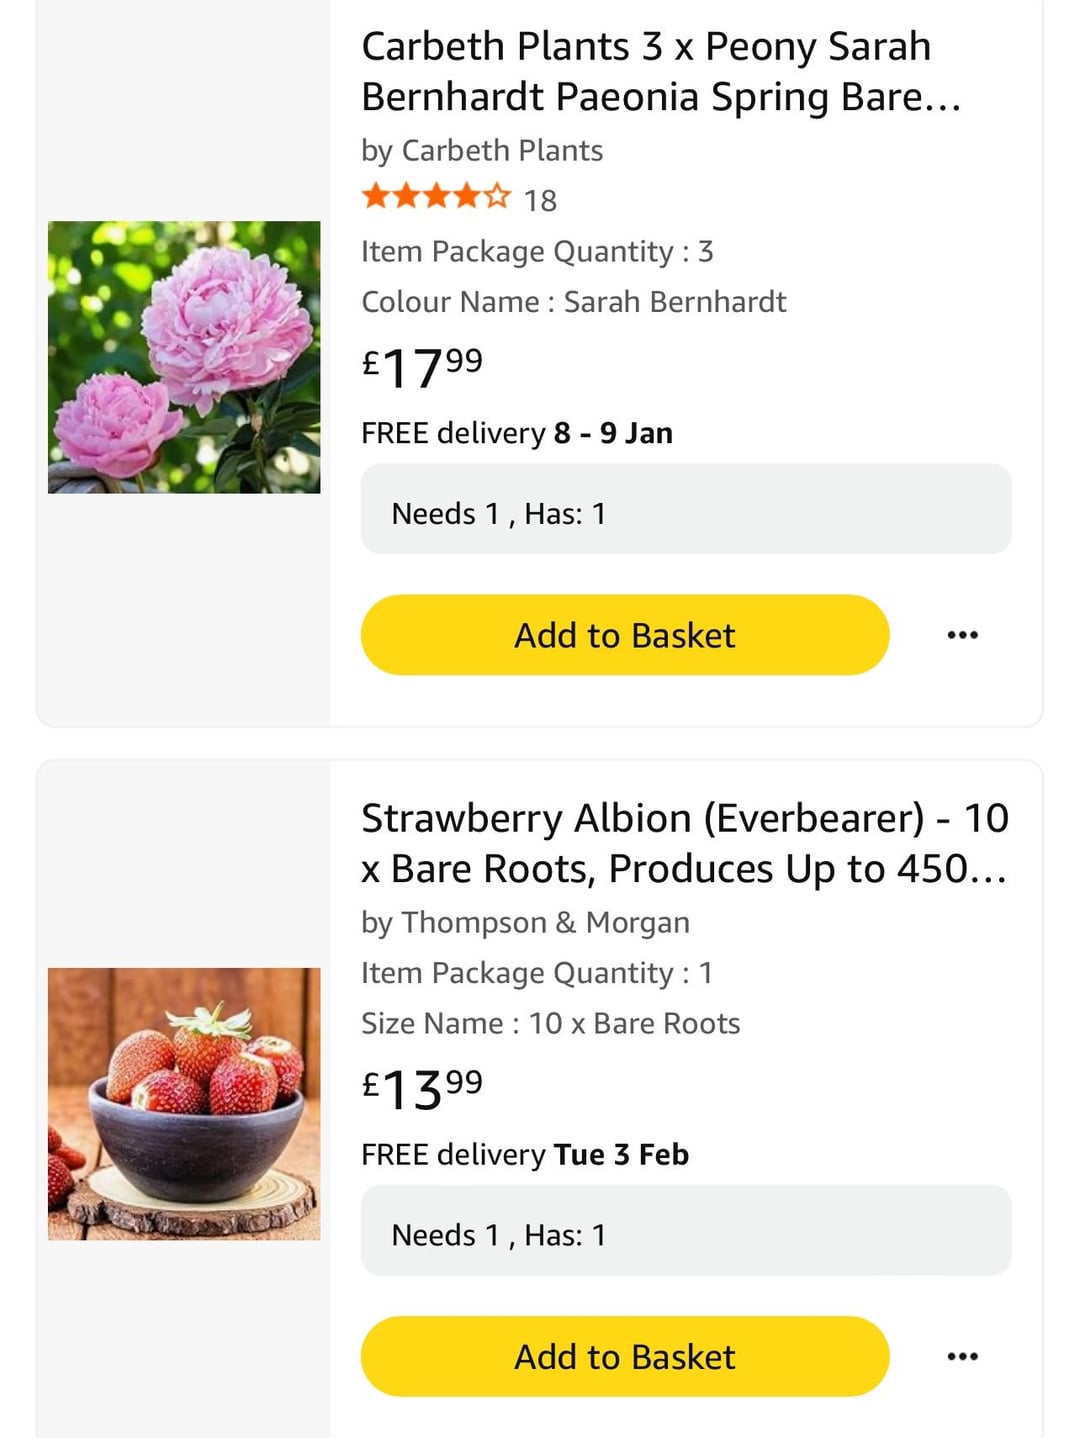Click the star rating on the Peony listing
The image size is (1080, 1438).
[436, 197]
